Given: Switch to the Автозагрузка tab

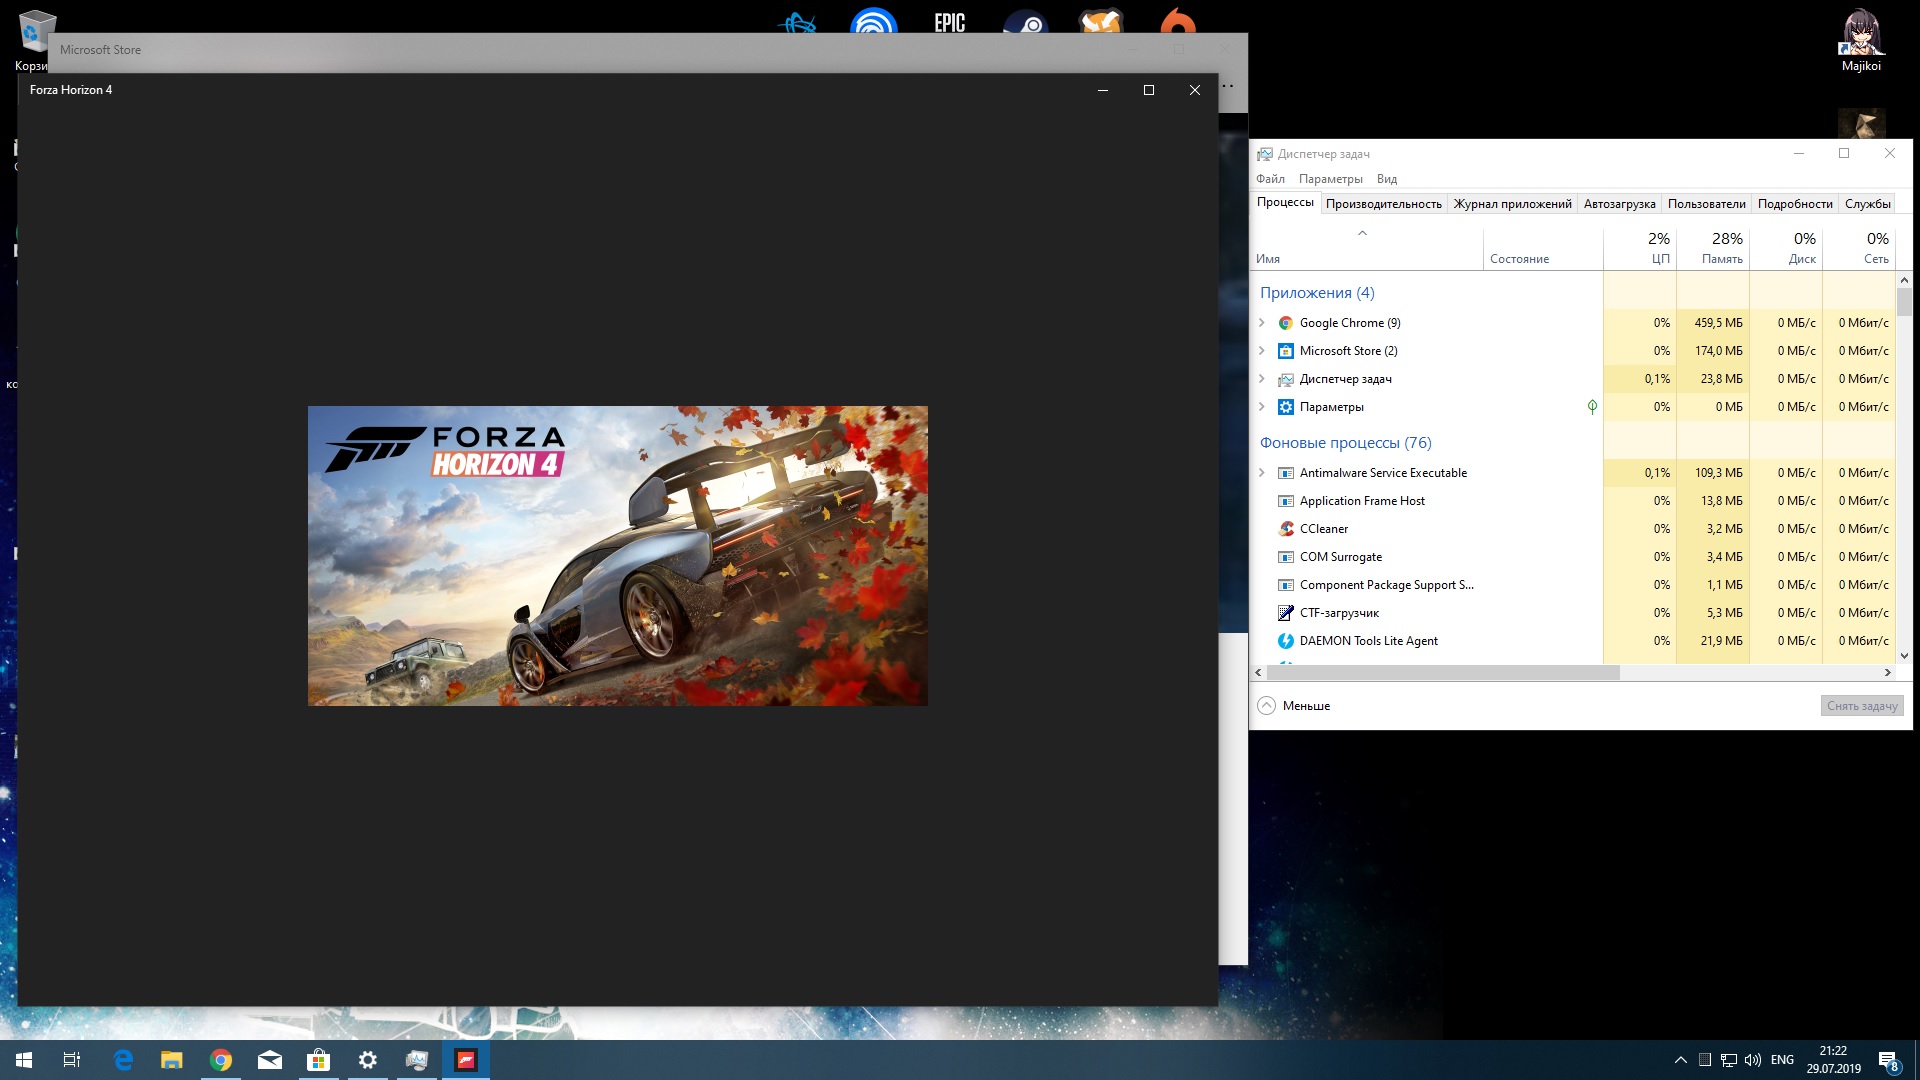Looking at the screenshot, I should 1619,204.
